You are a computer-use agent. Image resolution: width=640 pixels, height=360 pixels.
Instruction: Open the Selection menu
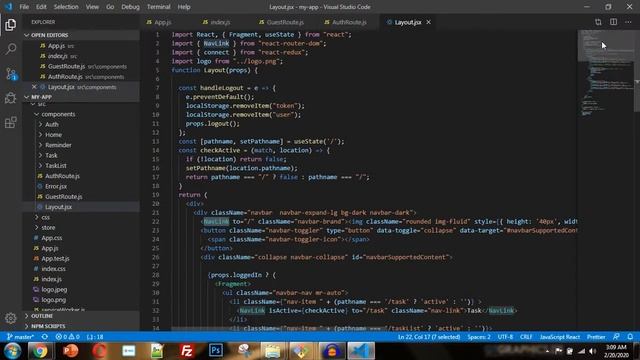coord(66,7)
